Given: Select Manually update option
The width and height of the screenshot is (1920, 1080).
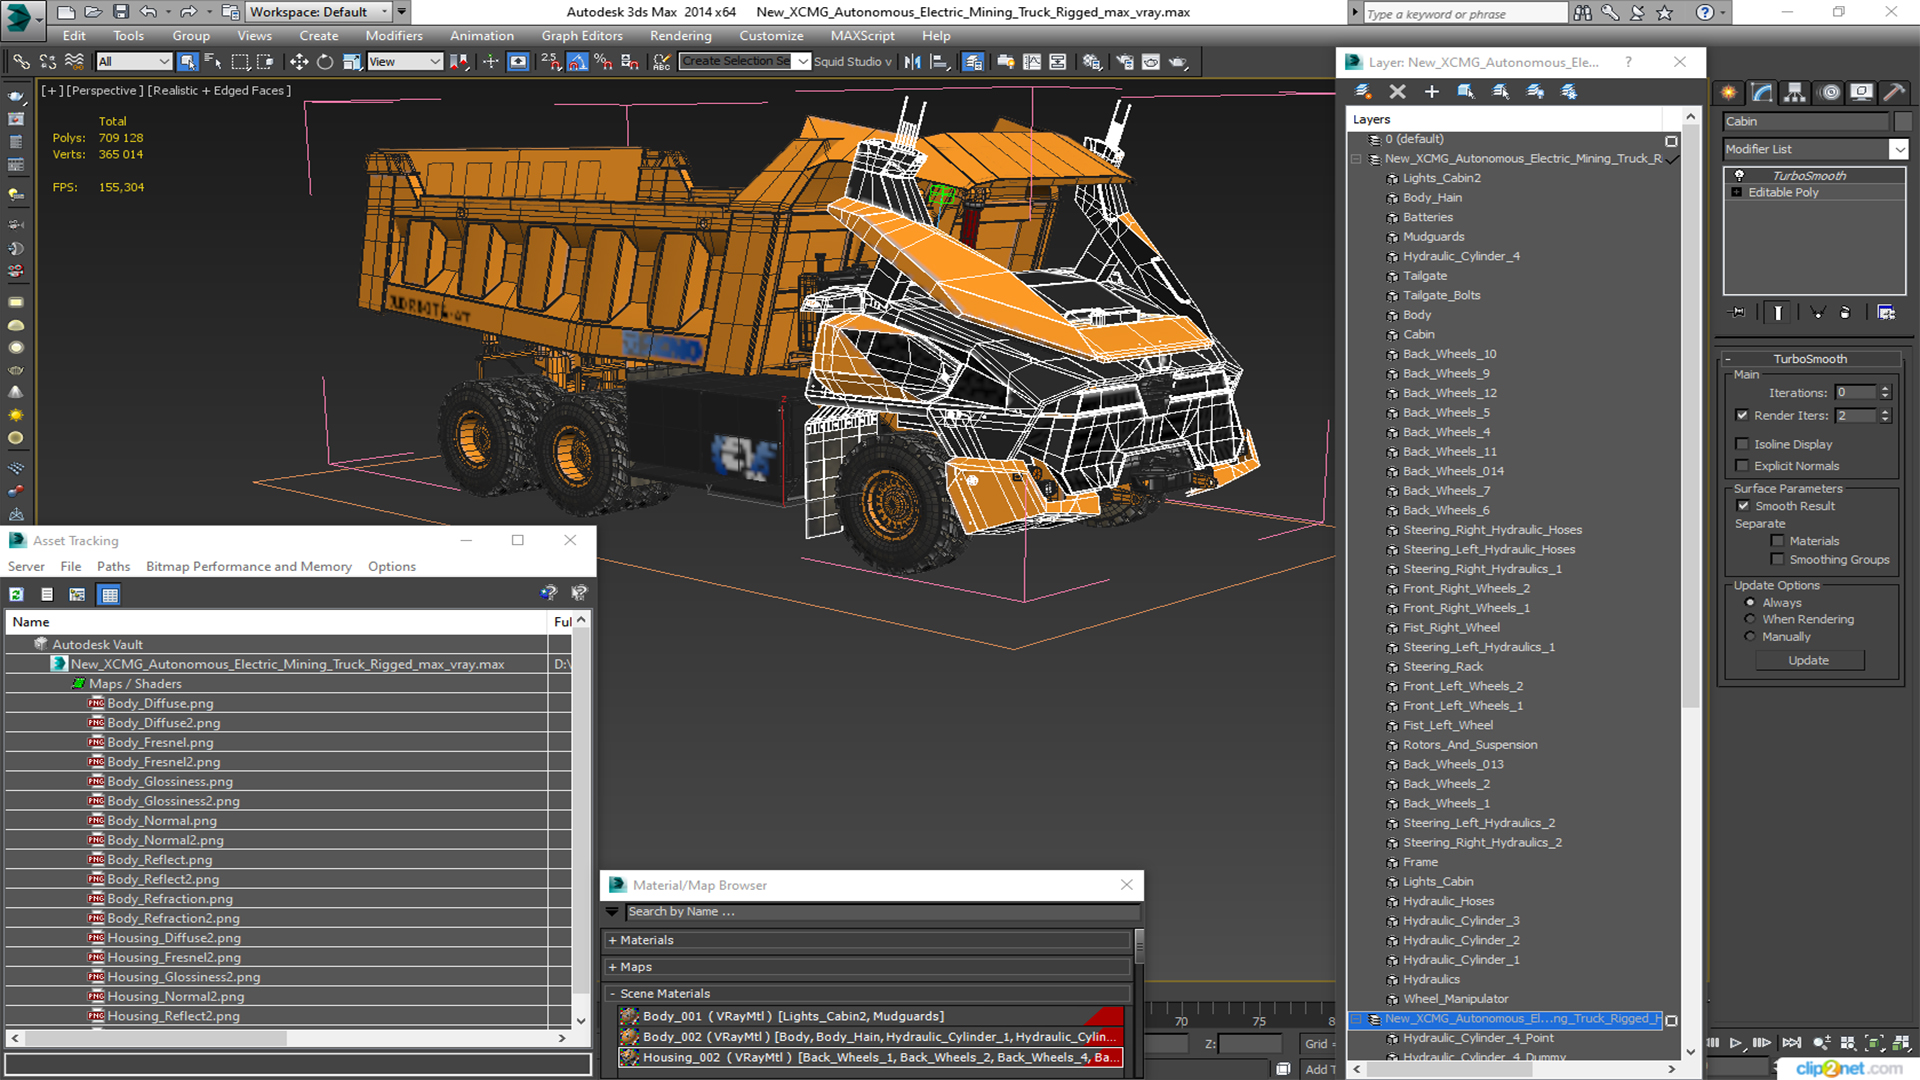Looking at the screenshot, I should (x=1750, y=636).
